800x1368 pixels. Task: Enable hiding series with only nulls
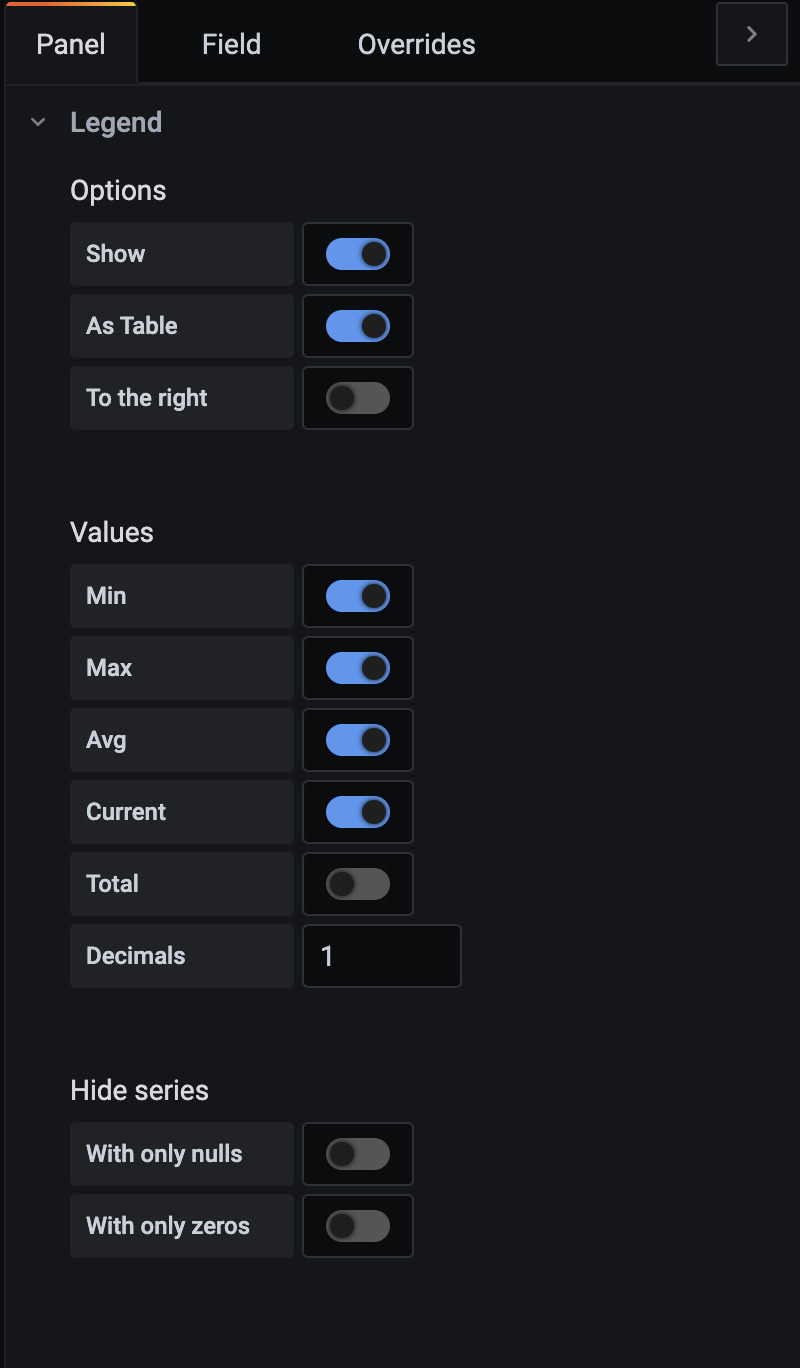tap(357, 1154)
